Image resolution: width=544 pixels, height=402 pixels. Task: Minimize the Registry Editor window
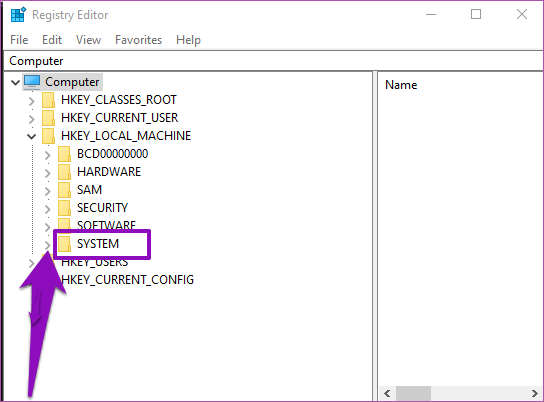click(x=431, y=15)
